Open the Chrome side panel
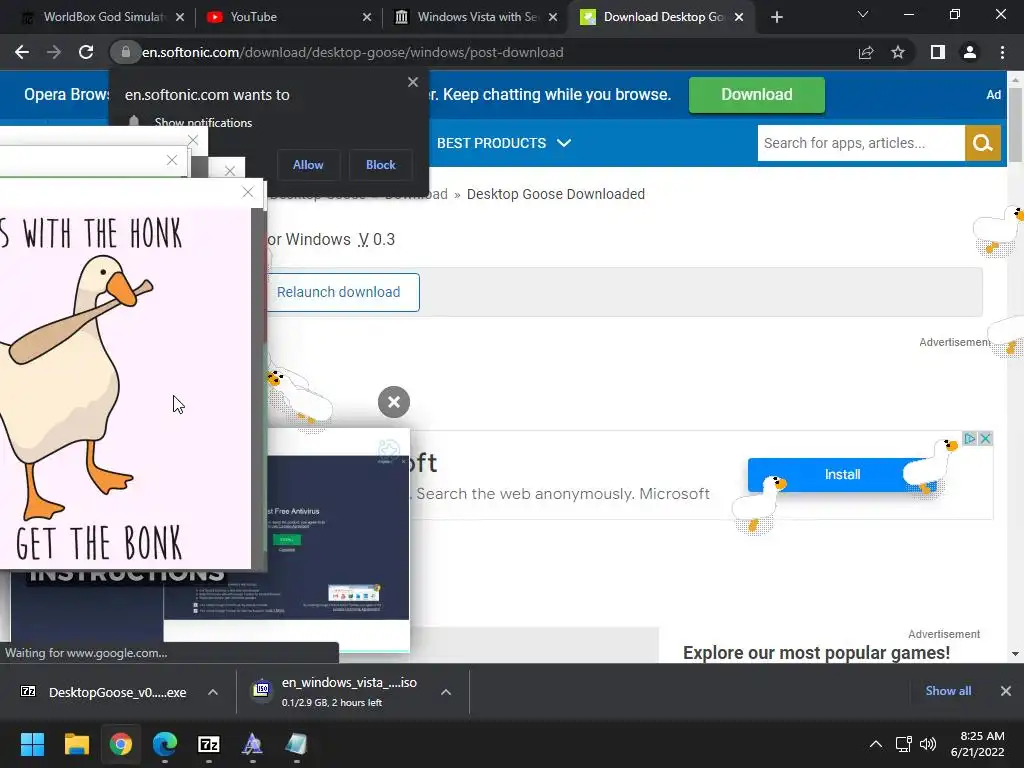The height and width of the screenshot is (768, 1024). click(938, 52)
